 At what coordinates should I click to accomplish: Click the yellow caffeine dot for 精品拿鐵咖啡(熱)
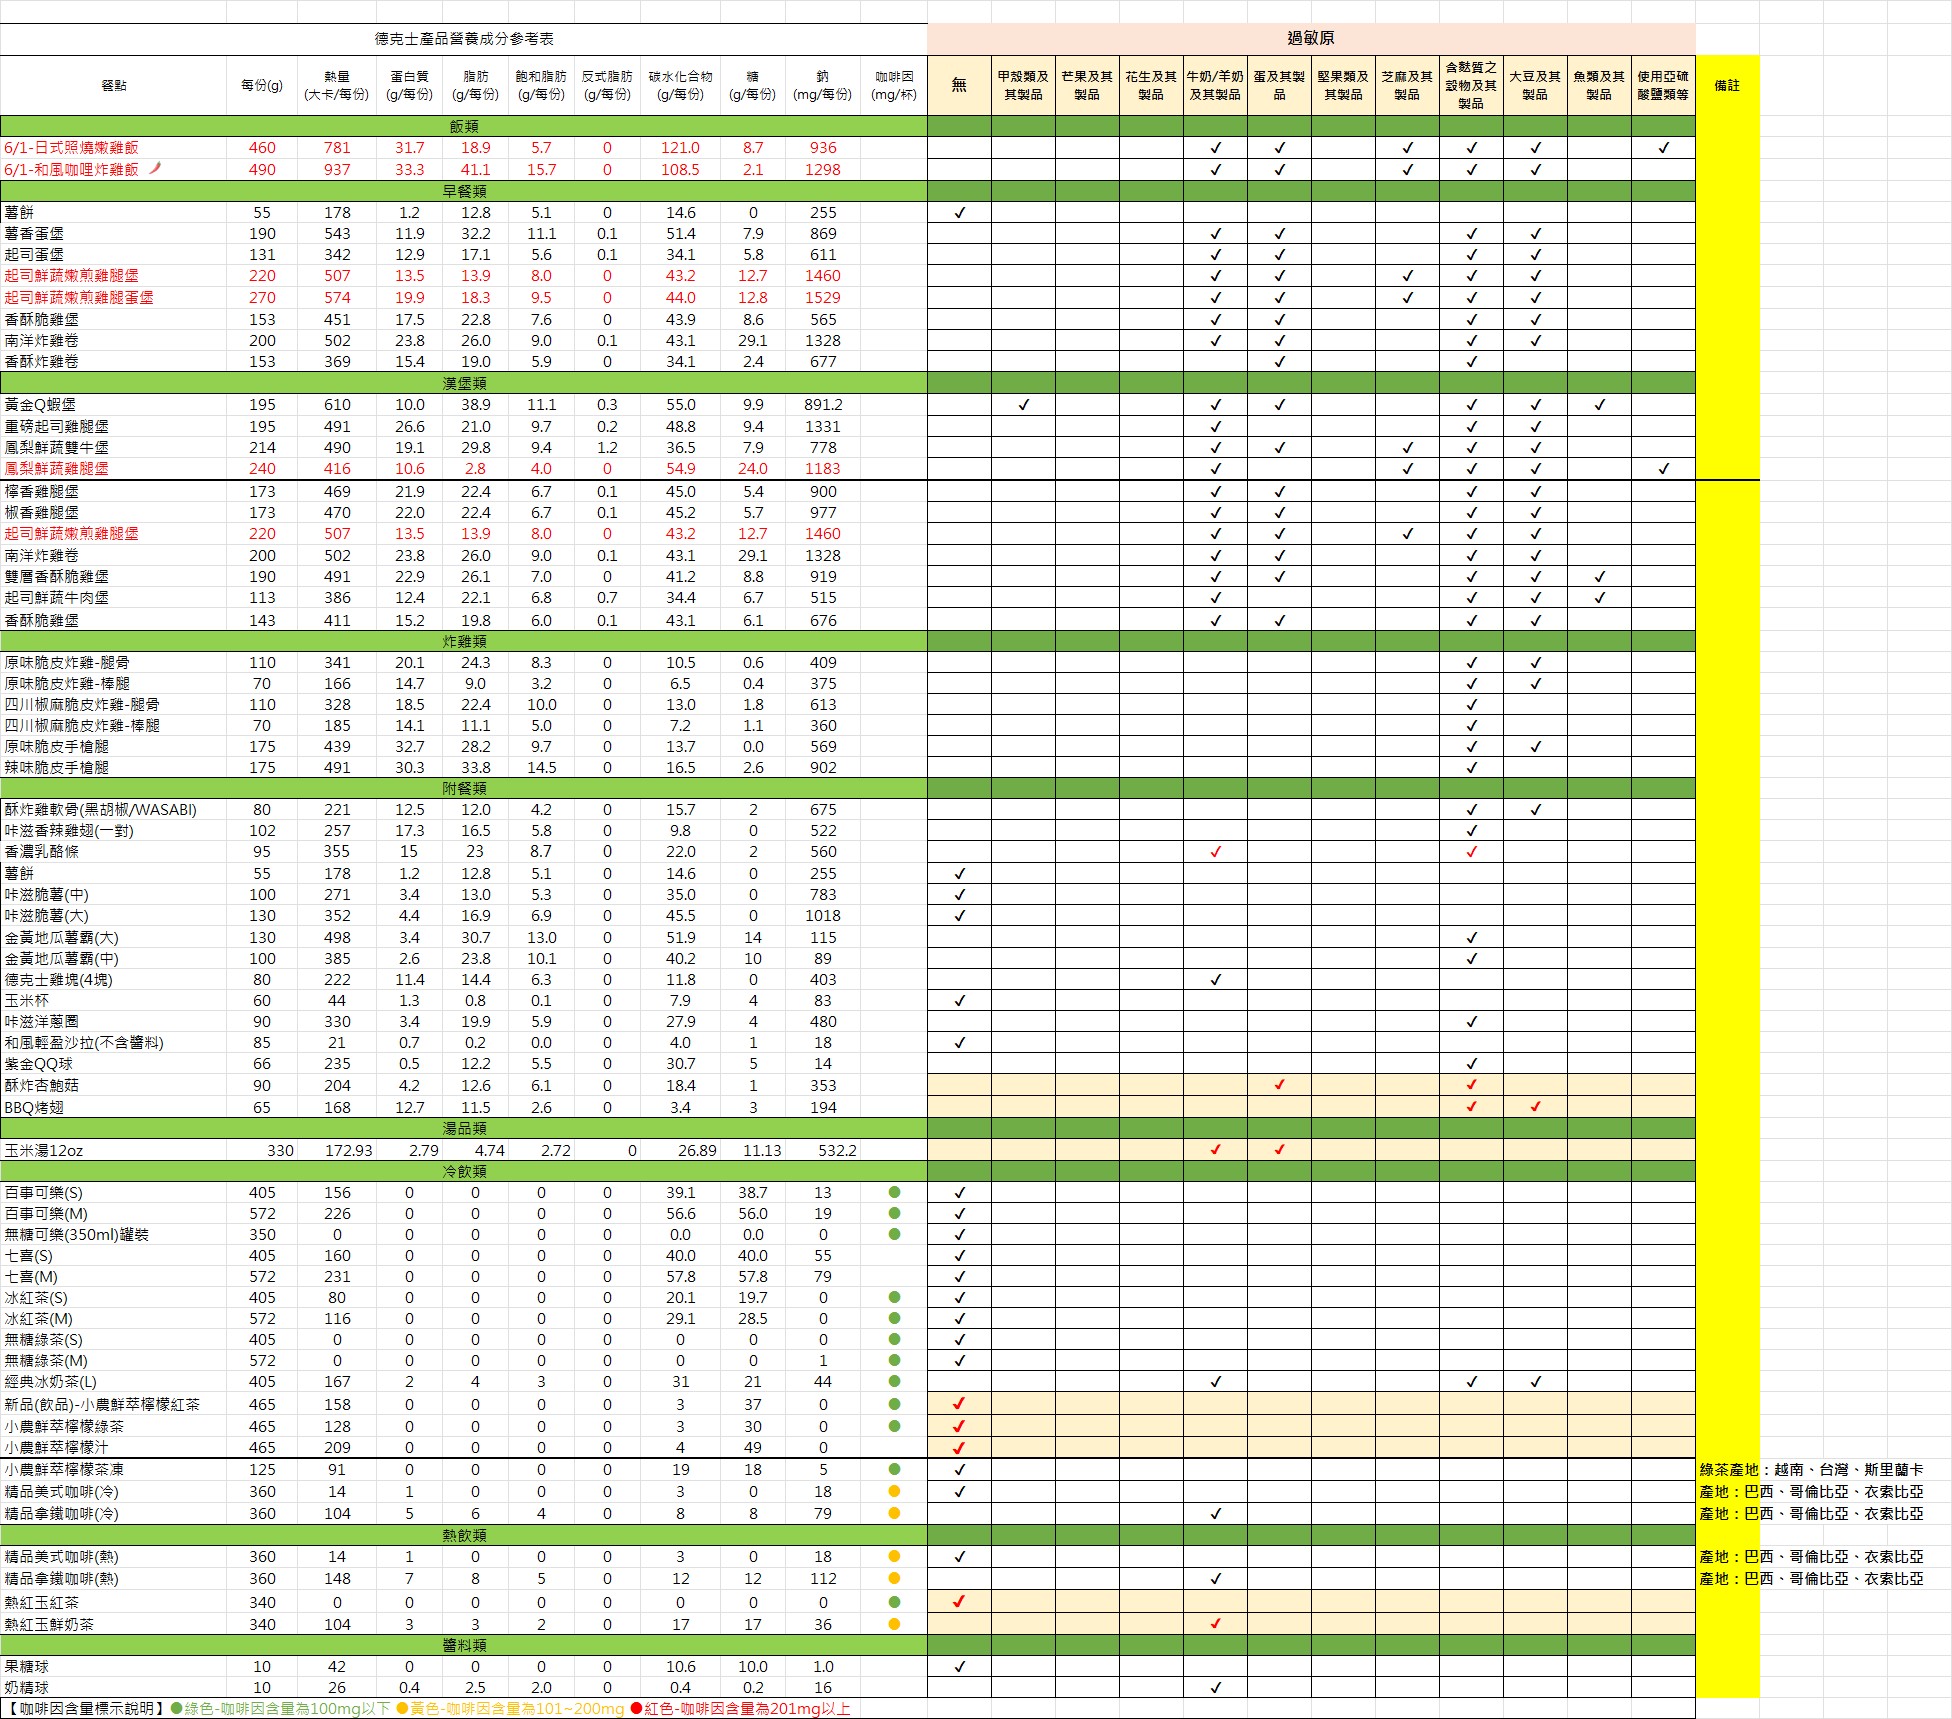(x=894, y=1578)
